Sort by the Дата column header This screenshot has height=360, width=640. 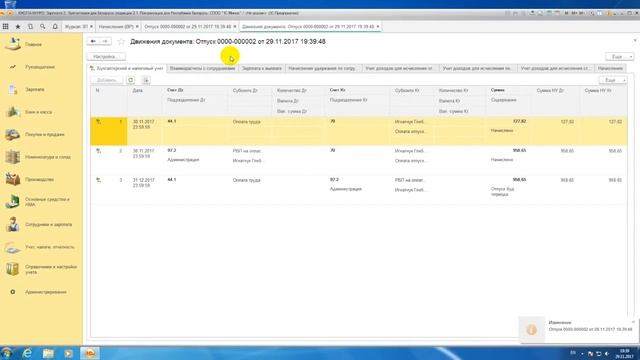(x=138, y=90)
